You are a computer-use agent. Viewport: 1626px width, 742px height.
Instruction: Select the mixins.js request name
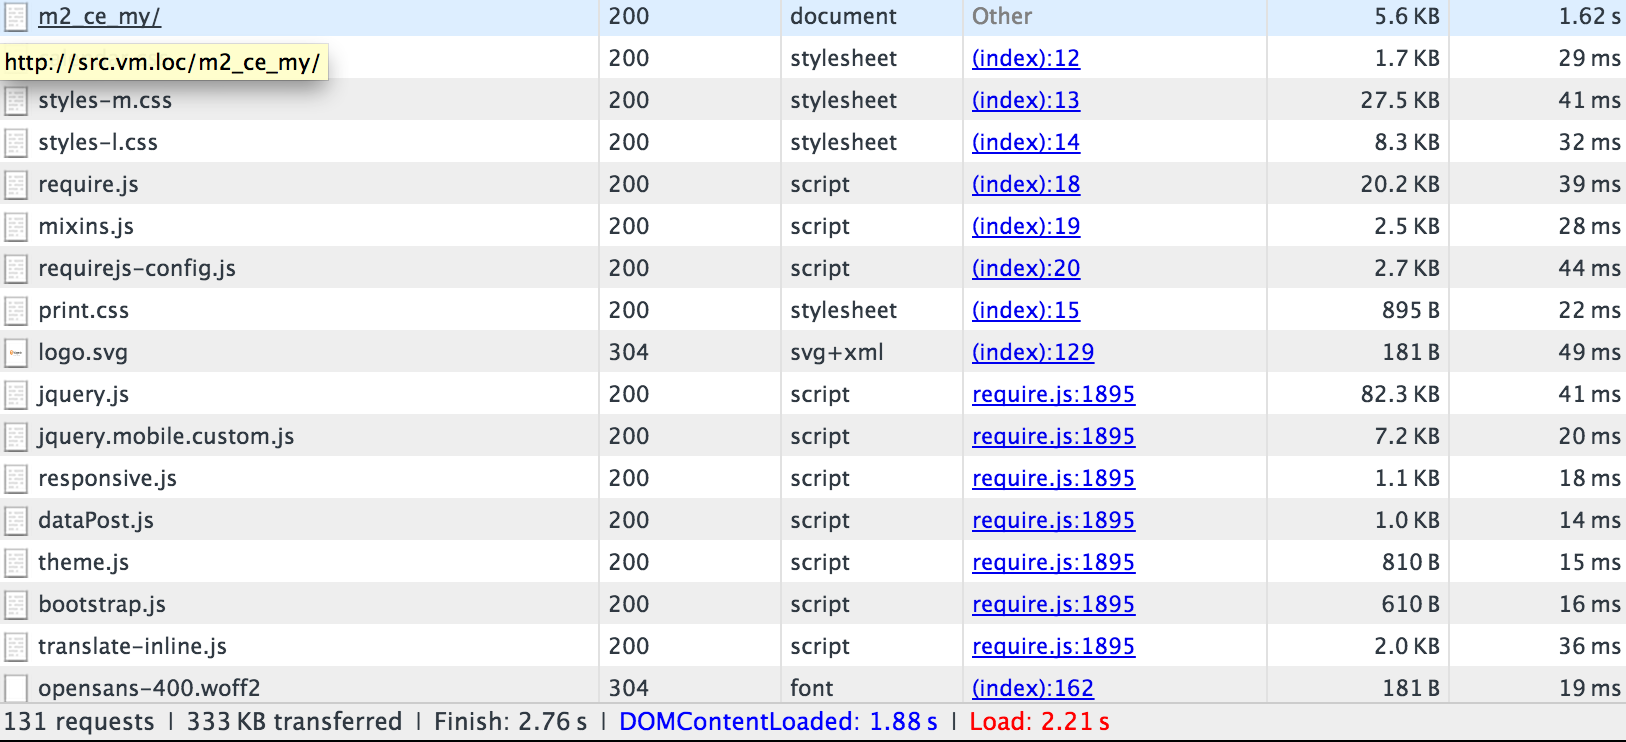pyautogui.click(x=86, y=226)
